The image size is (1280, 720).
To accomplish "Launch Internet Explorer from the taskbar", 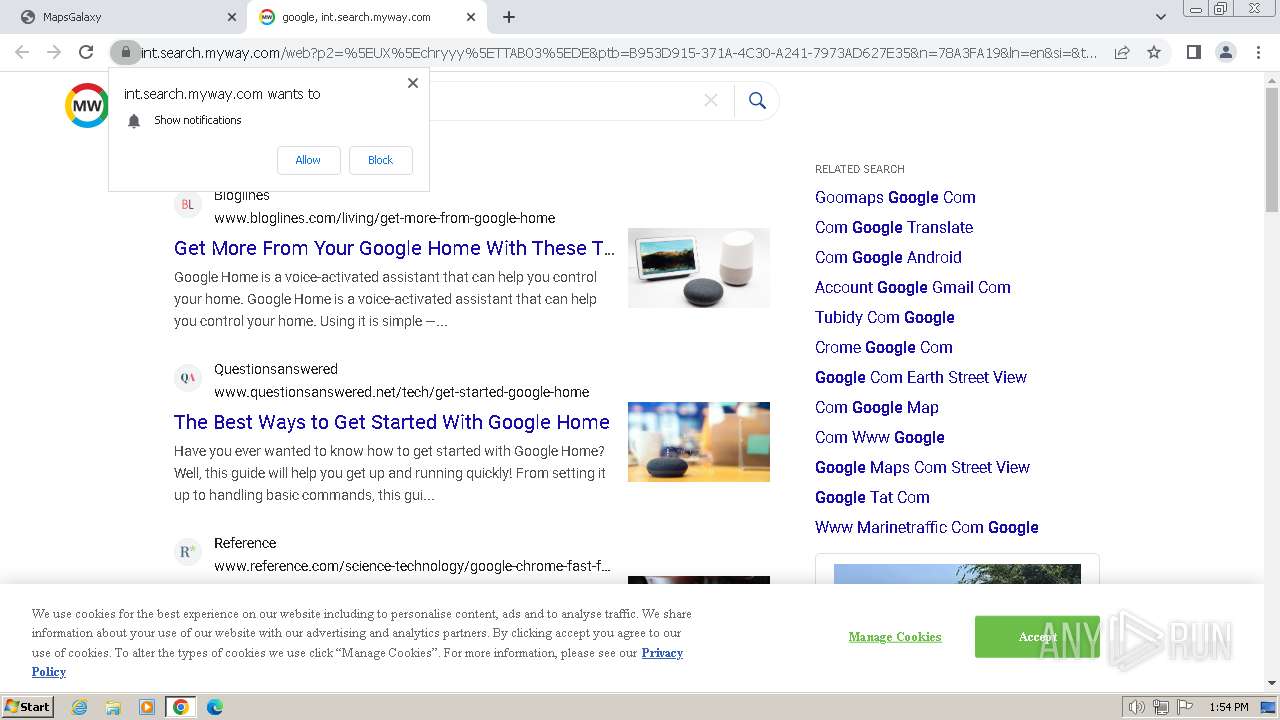I will pos(80,707).
